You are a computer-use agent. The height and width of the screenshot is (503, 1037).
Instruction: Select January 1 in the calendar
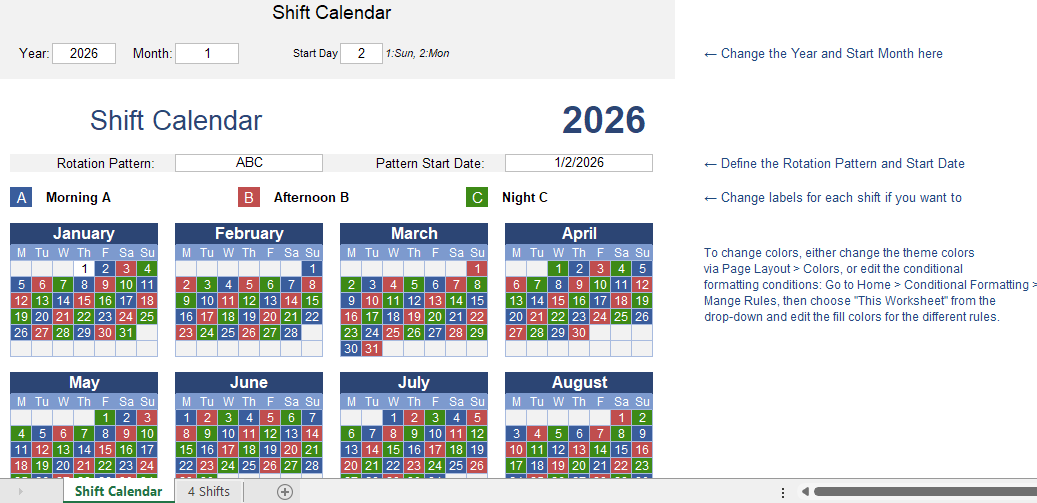point(84,268)
